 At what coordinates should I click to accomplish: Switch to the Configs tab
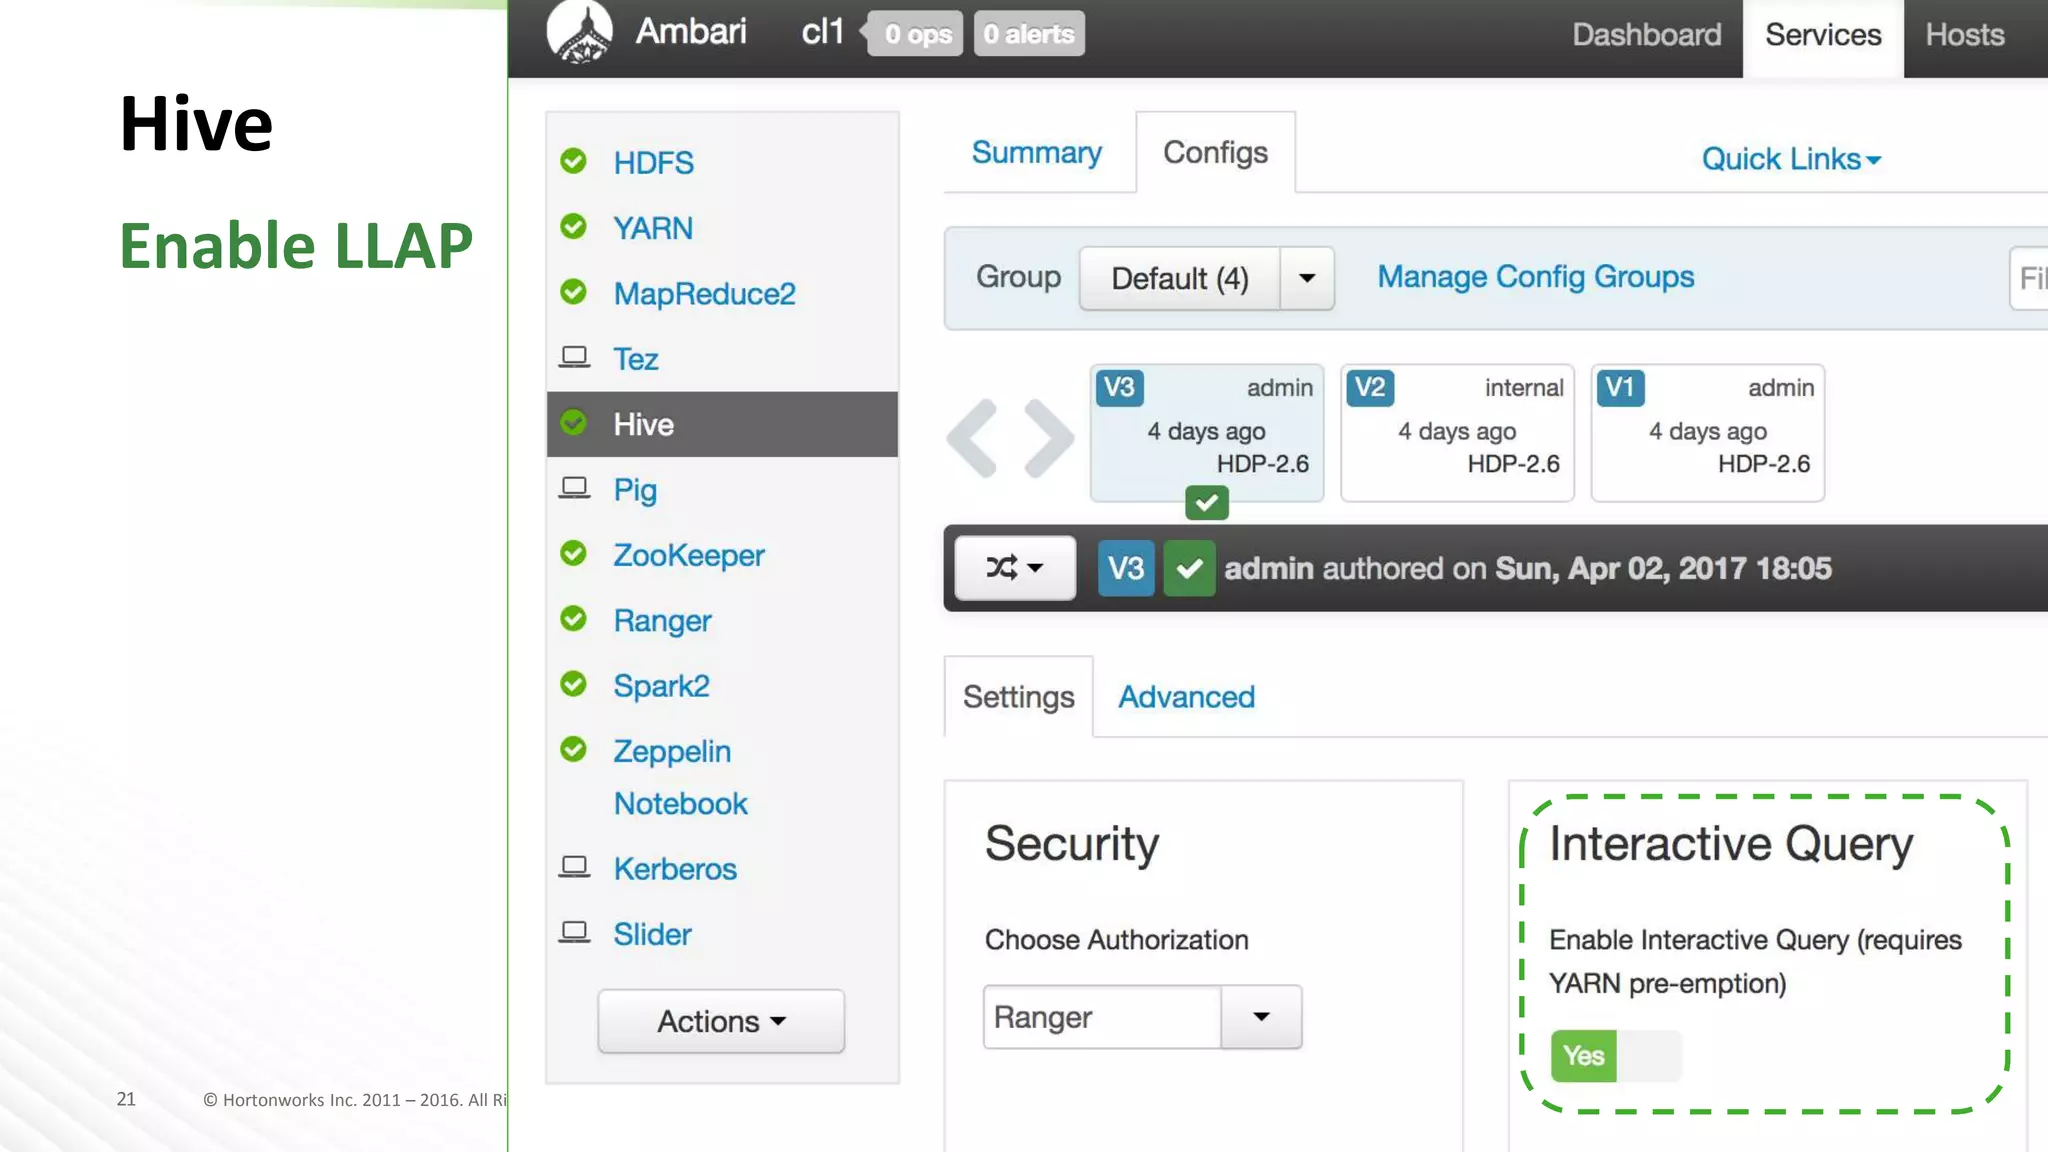(x=1215, y=152)
